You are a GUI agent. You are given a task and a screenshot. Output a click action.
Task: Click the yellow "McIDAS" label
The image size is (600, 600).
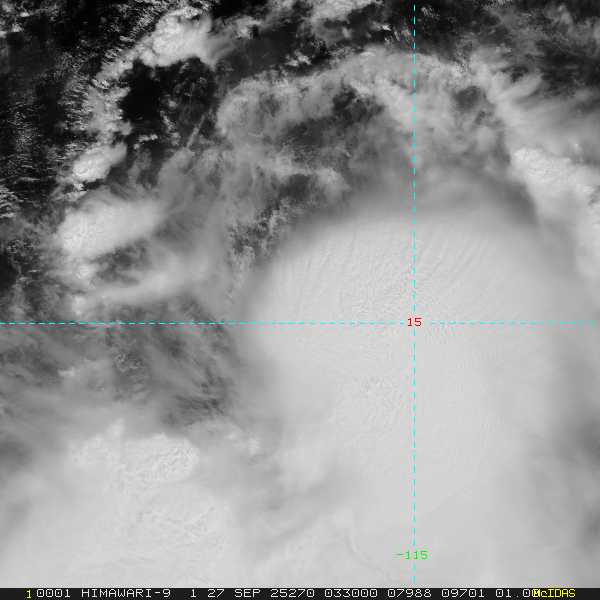click(x=554, y=593)
